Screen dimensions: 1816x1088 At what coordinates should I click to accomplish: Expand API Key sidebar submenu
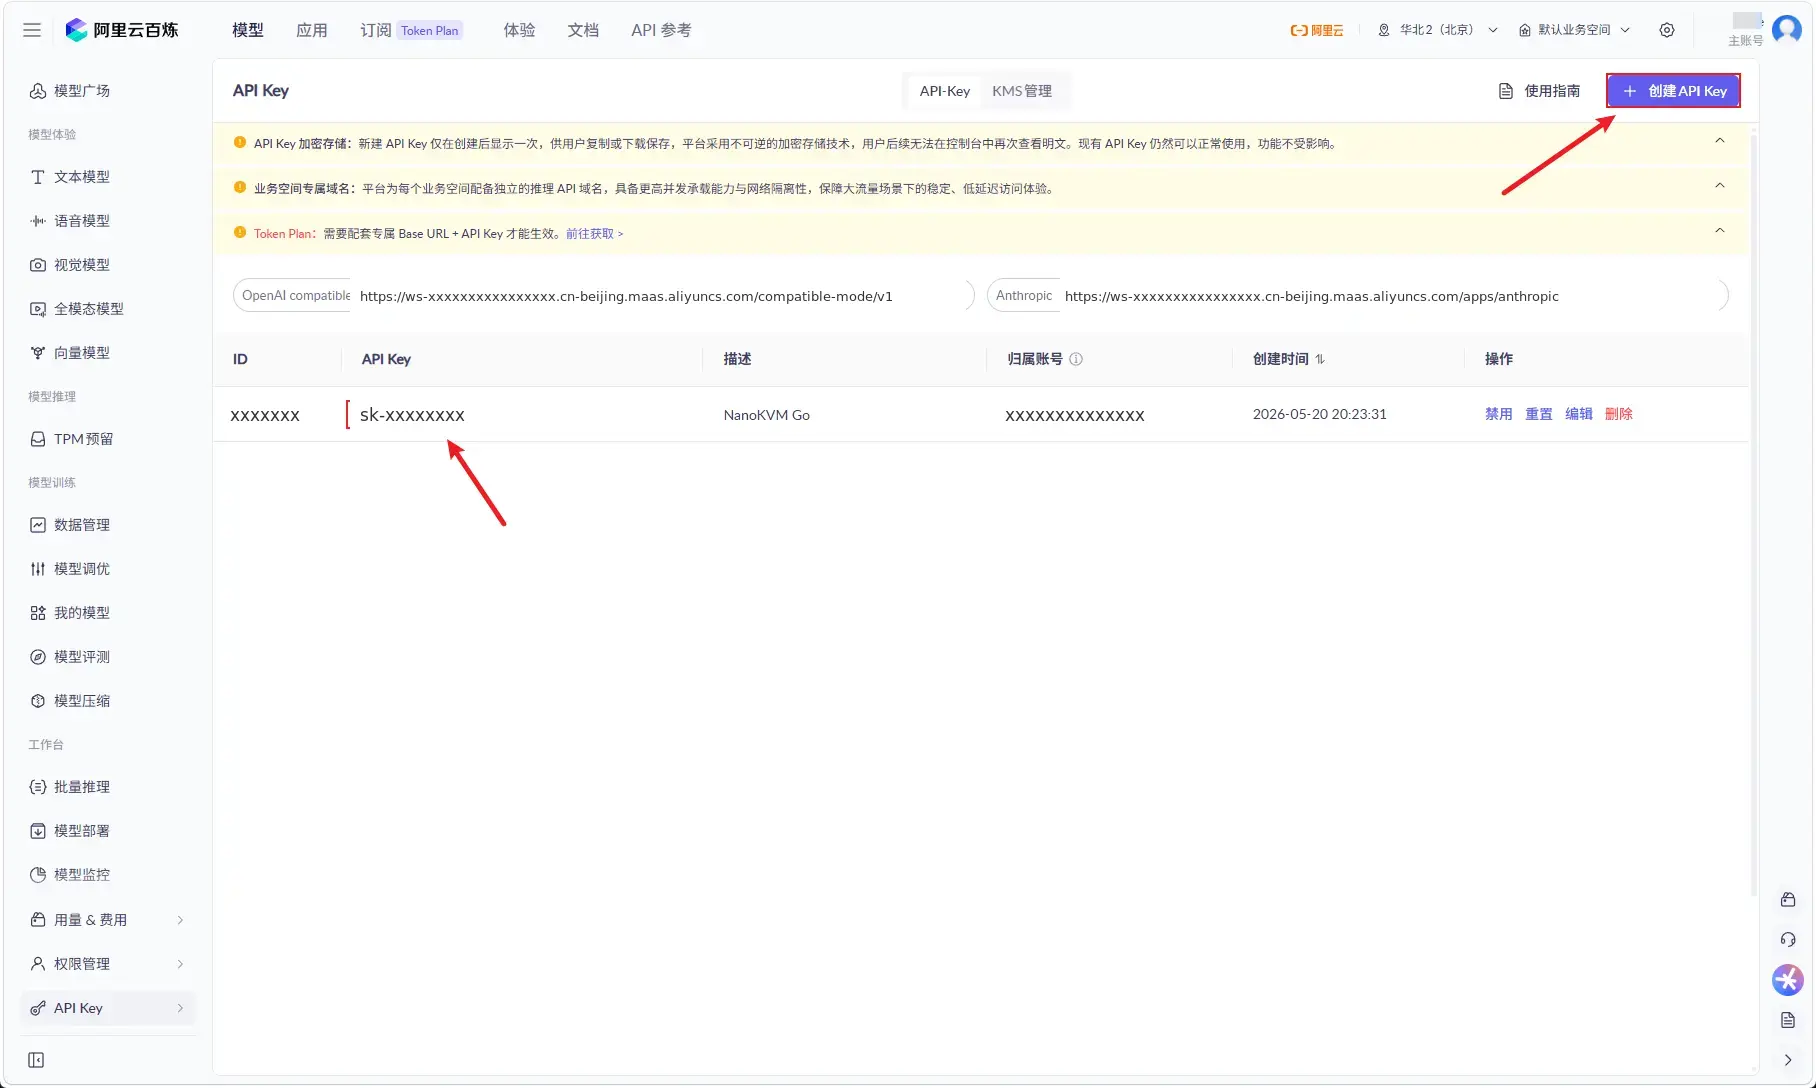pyautogui.click(x=180, y=1008)
